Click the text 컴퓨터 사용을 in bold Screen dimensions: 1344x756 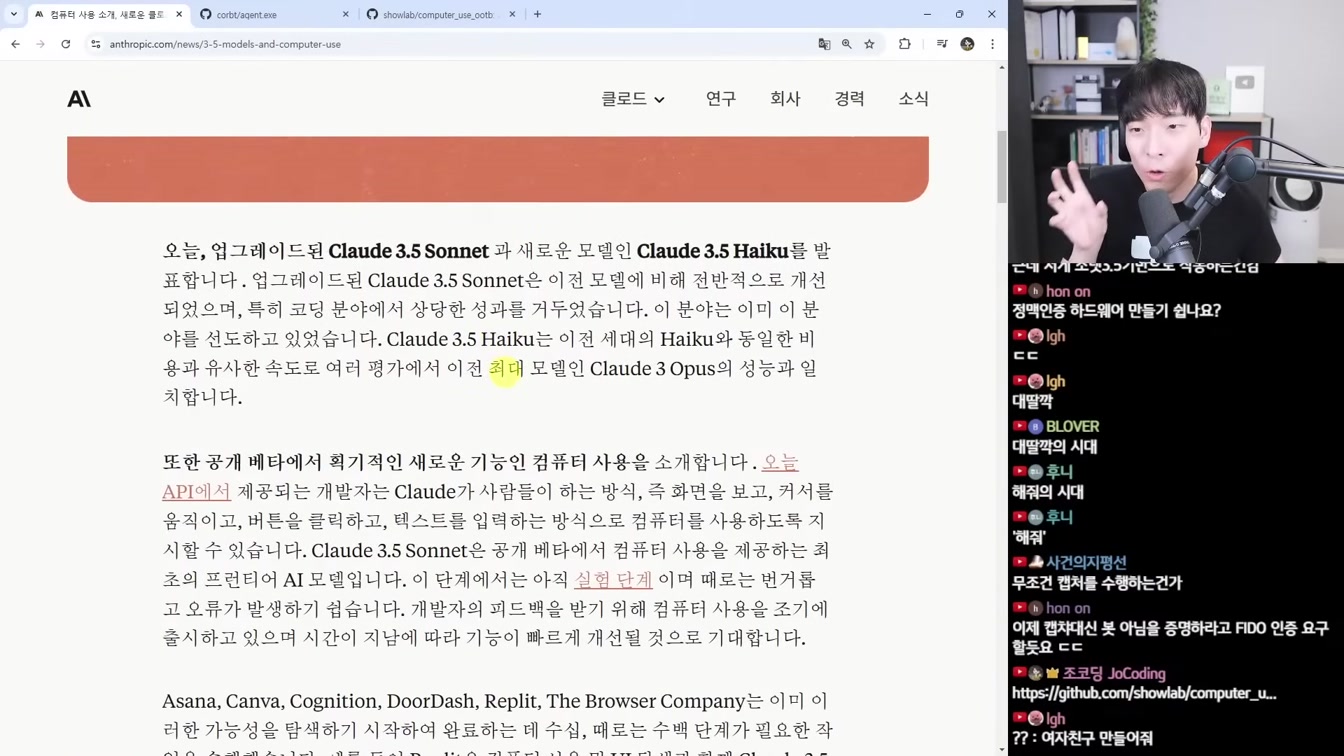tap(590, 462)
